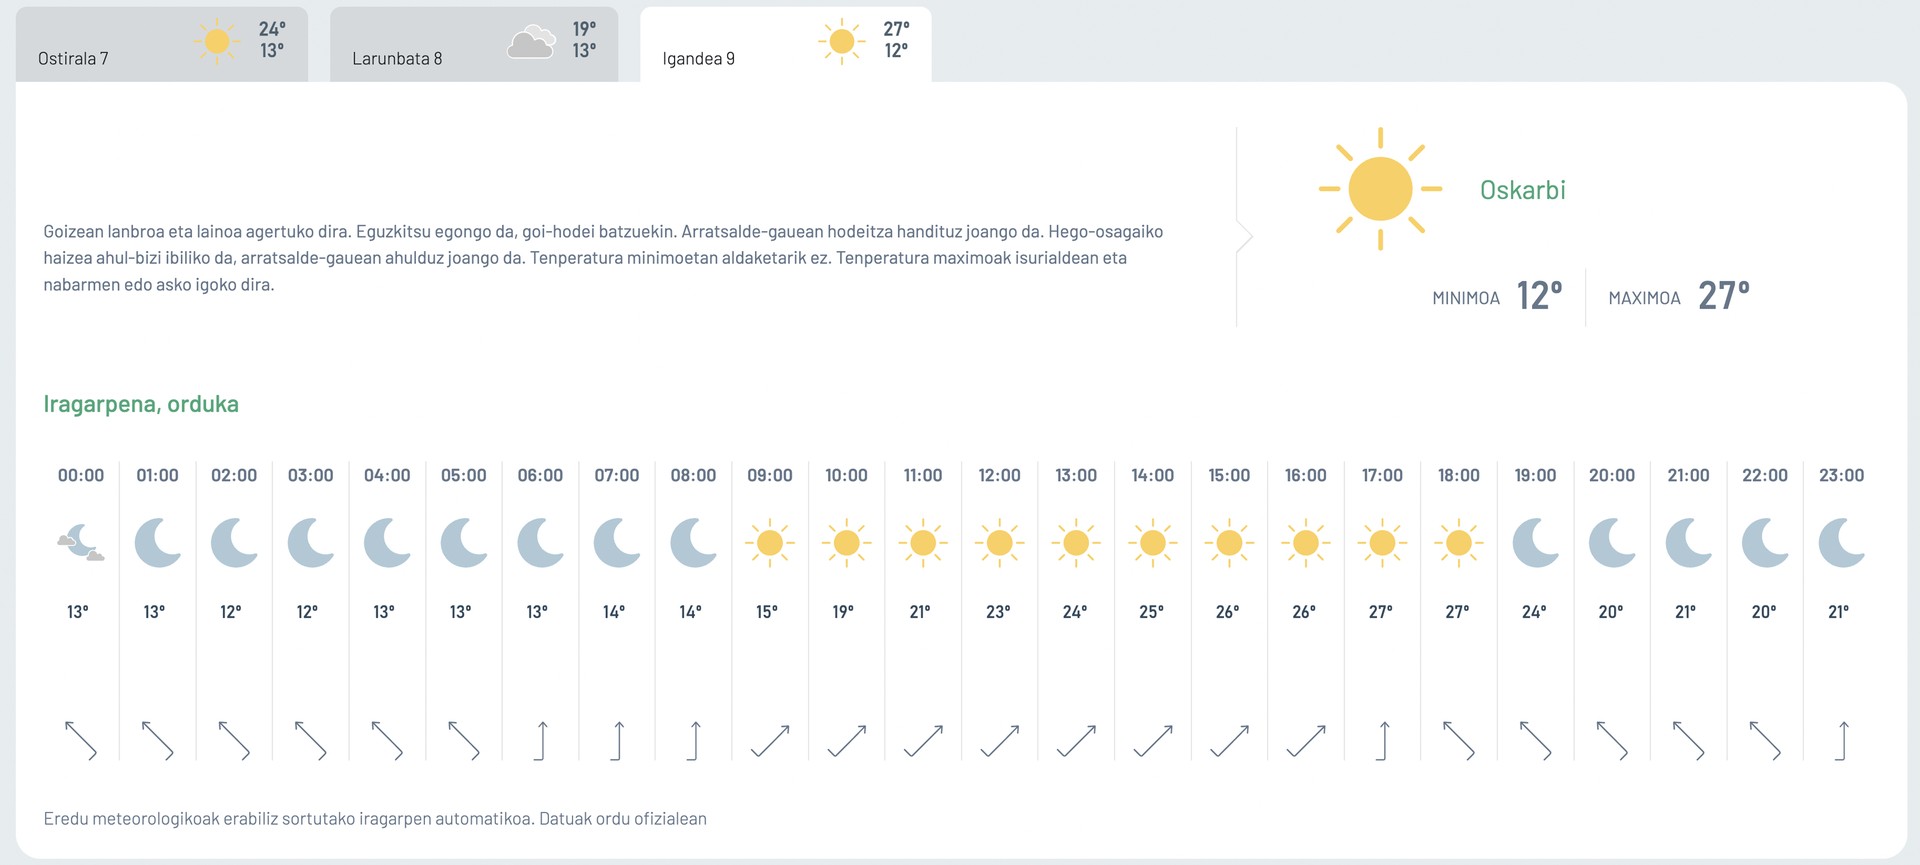Click the wind arrow in 23:00 column

pyautogui.click(x=1842, y=741)
